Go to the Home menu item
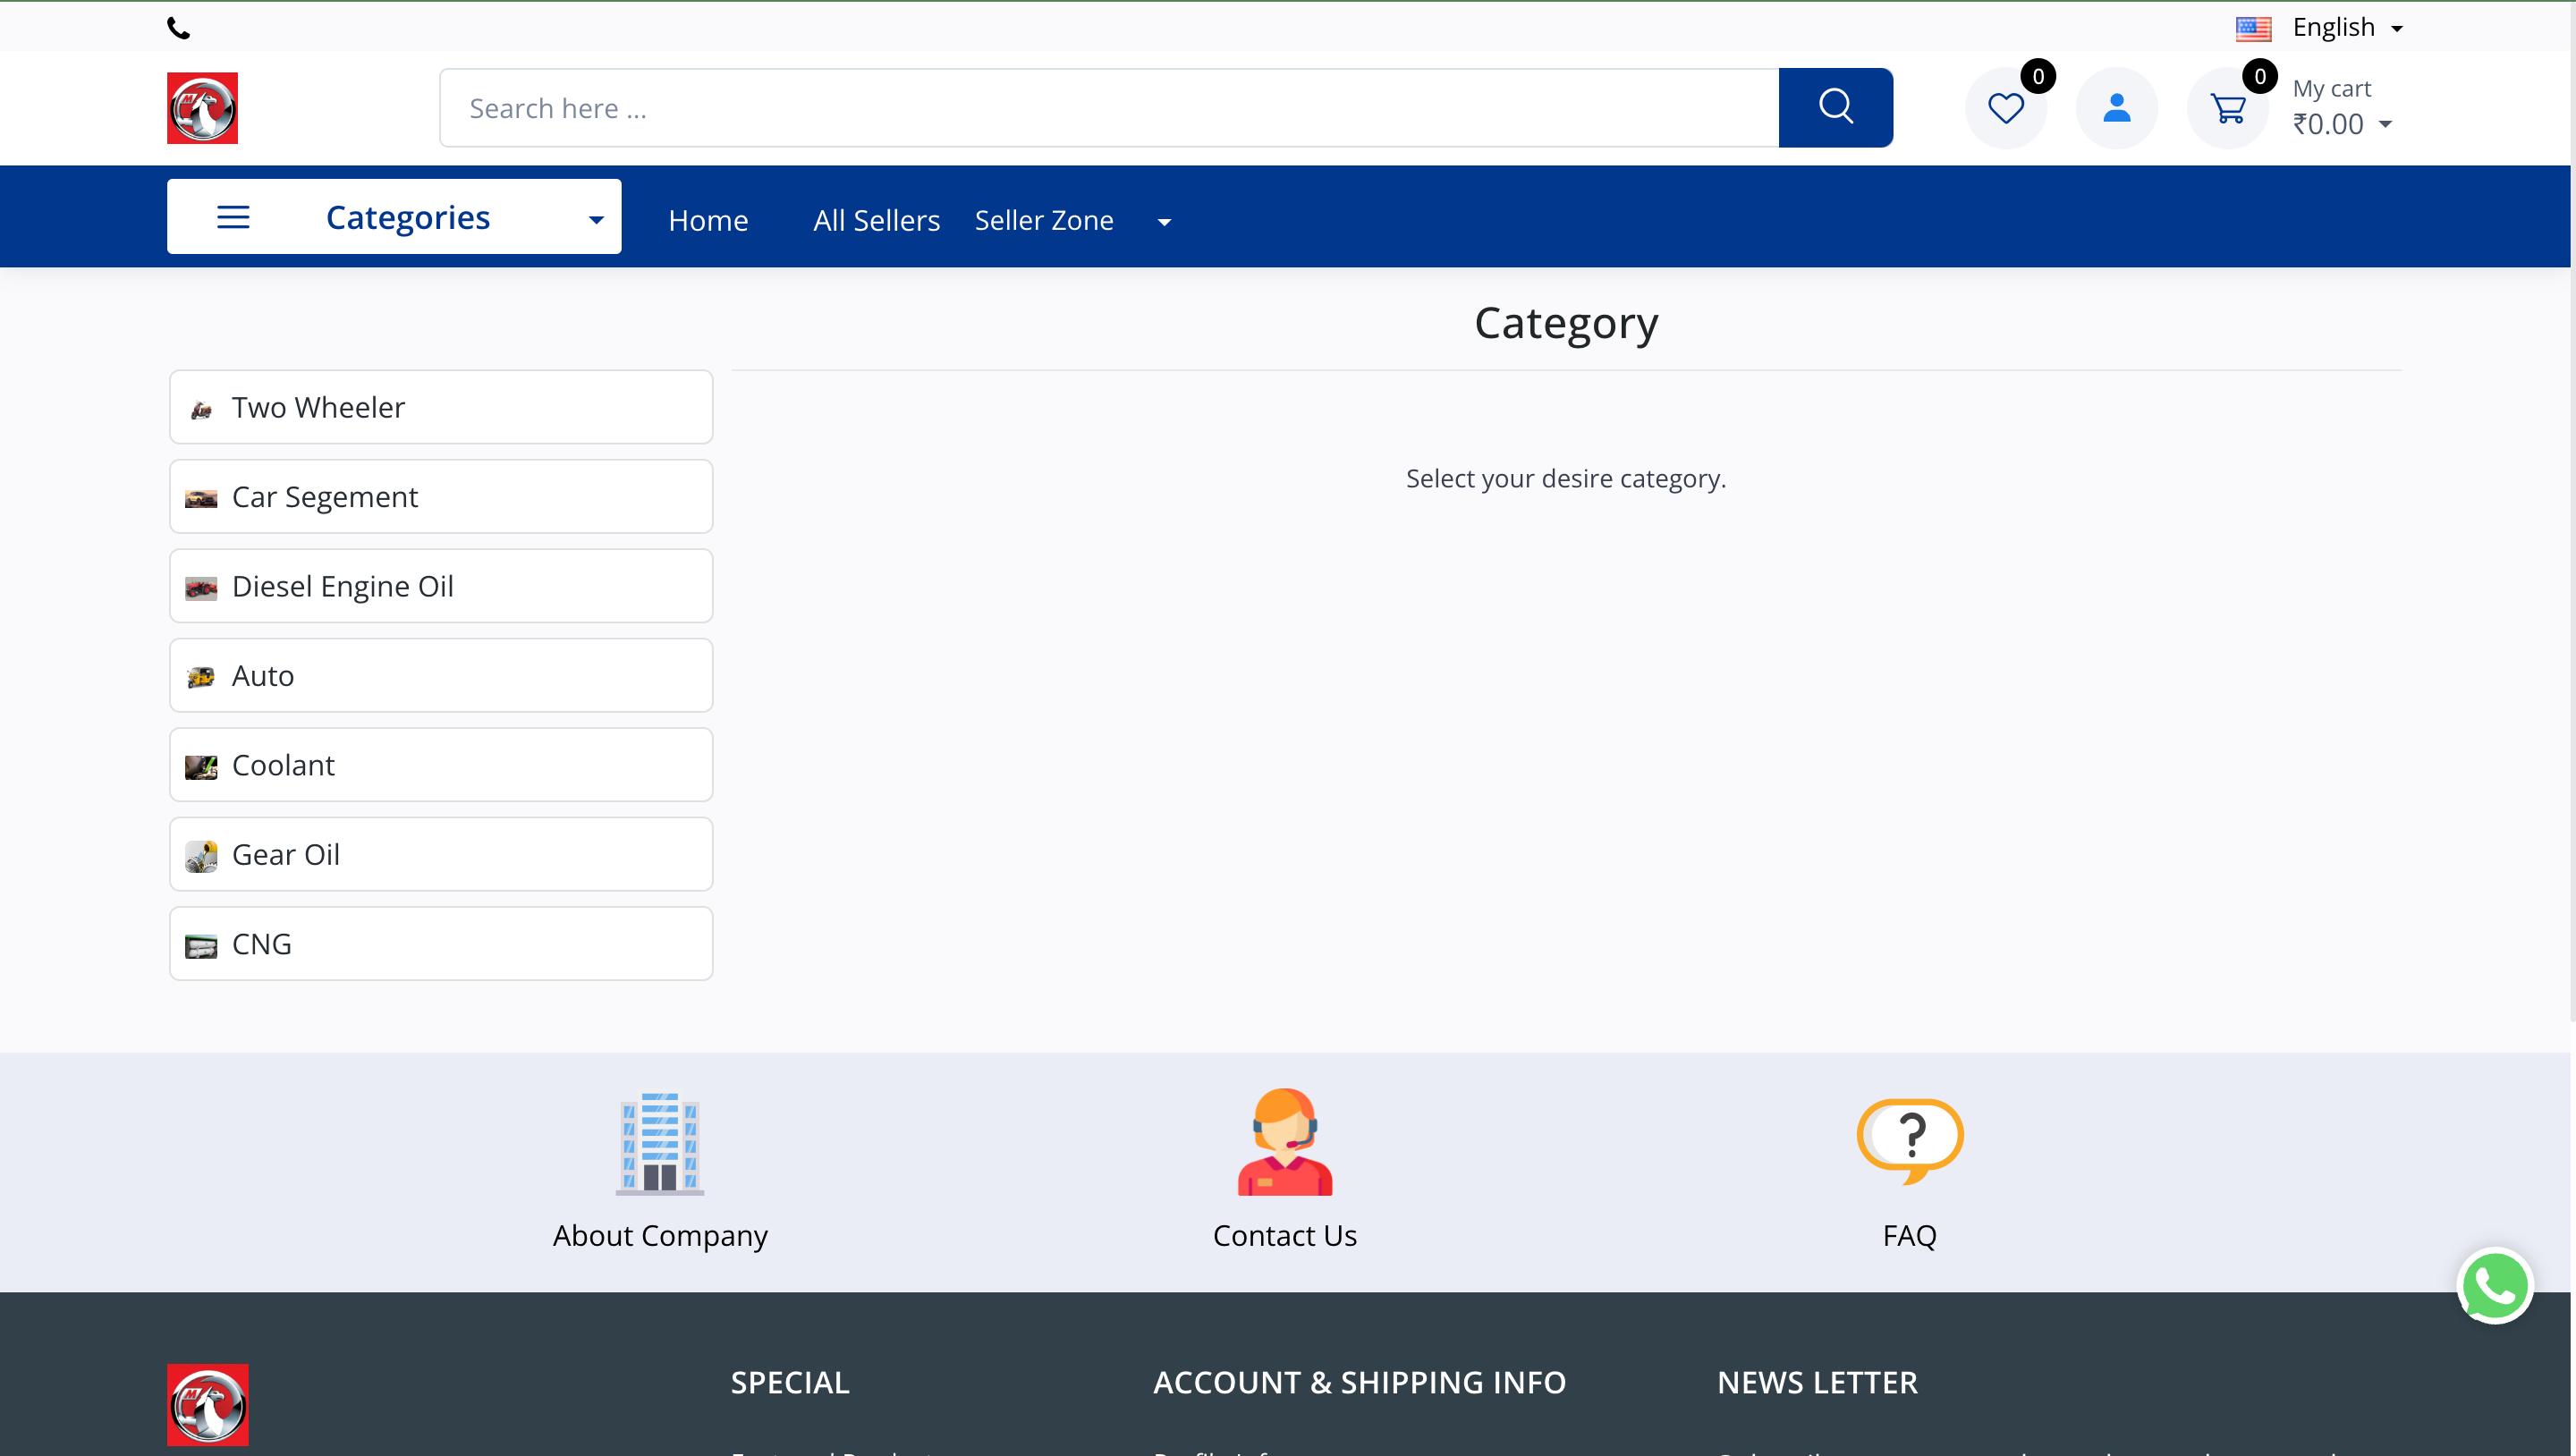 [x=708, y=220]
